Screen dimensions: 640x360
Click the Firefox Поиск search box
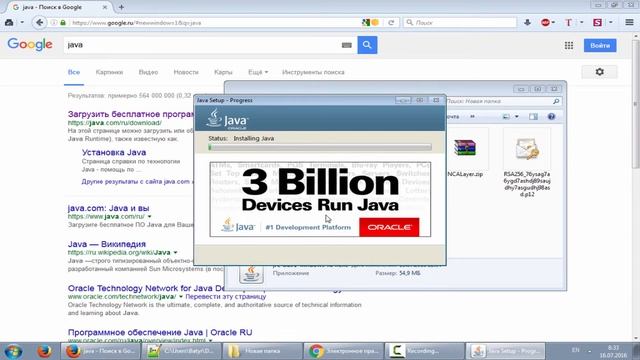pos(460,22)
